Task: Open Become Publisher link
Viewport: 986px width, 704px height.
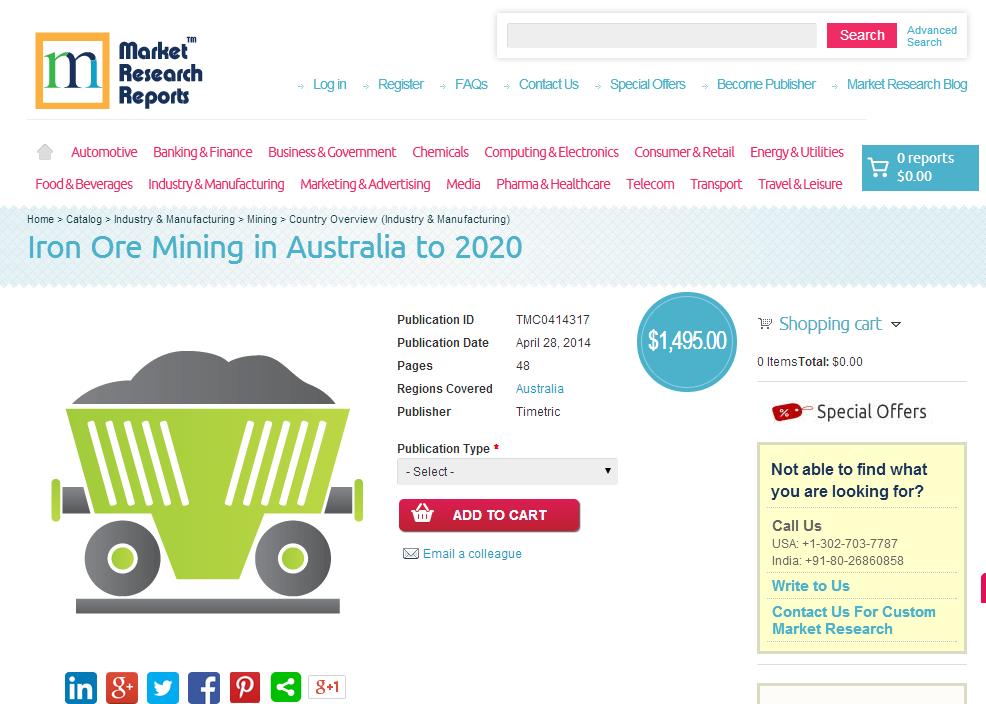Action: pos(766,84)
